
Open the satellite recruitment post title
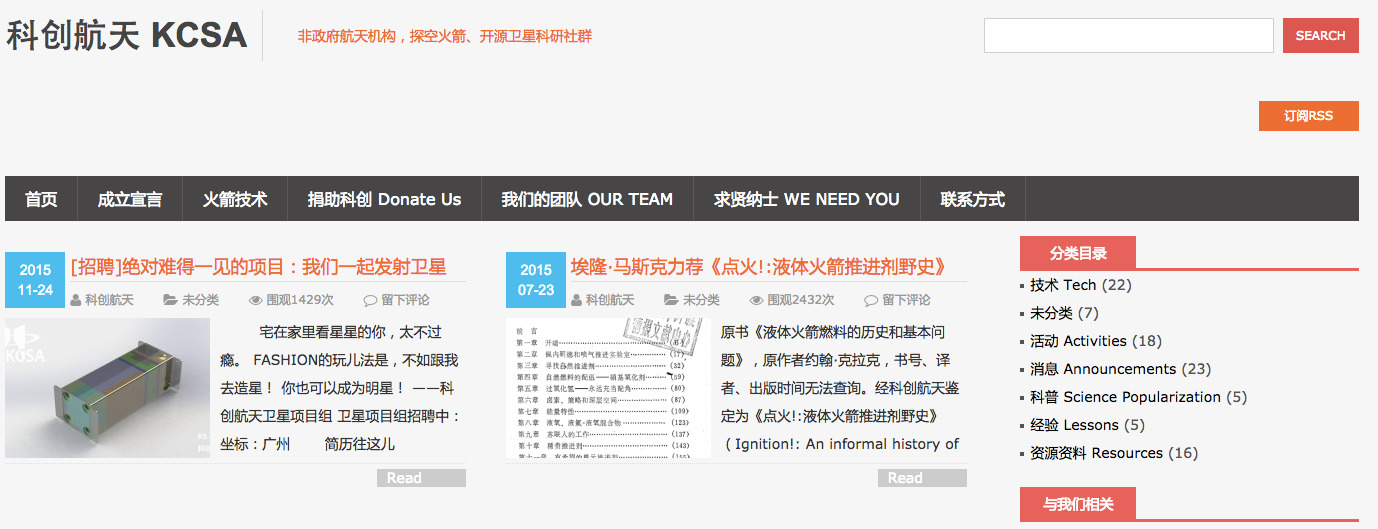pyautogui.click(x=258, y=267)
